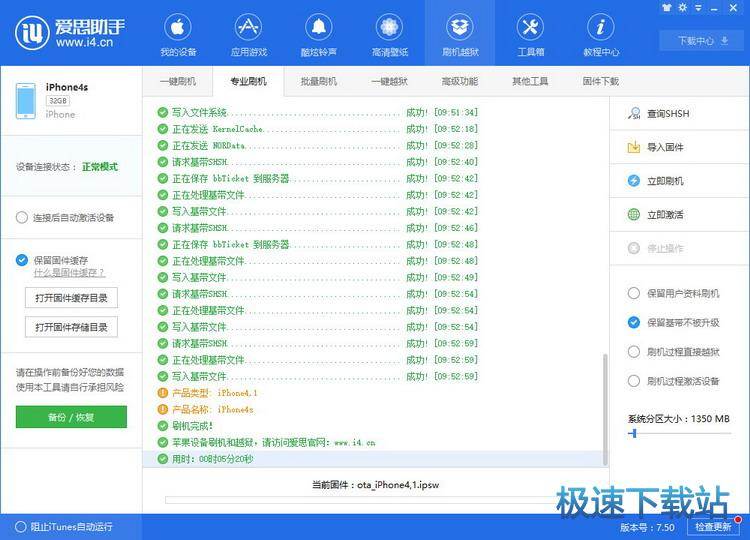This screenshot has height=540, width=750.
Task: Click 立即刷机 label in right panel
Action: click(x=665, y=181)
